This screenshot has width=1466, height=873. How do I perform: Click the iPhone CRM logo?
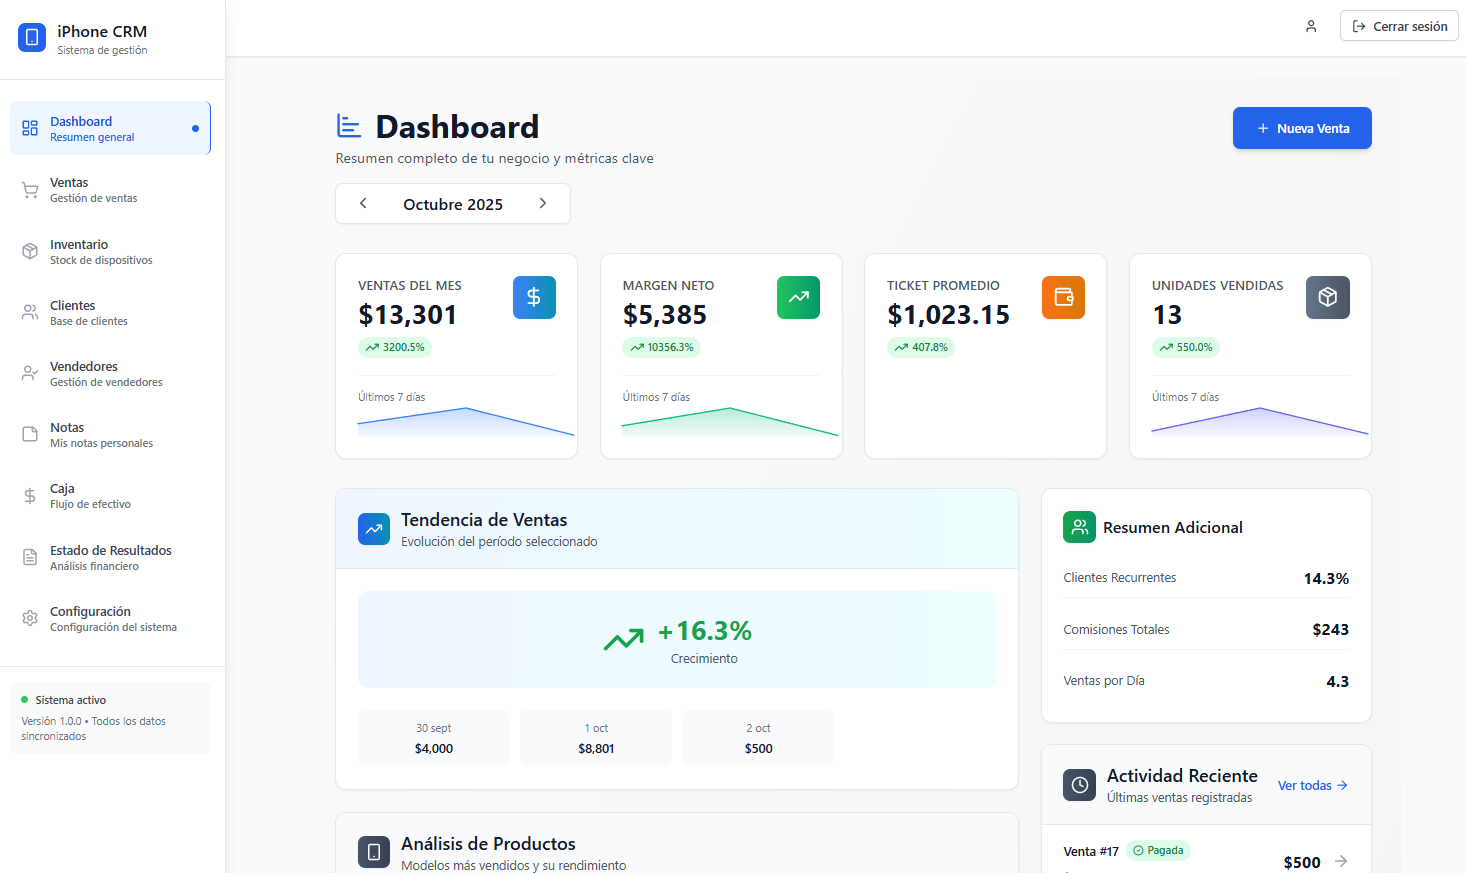(x=32, y=37)
